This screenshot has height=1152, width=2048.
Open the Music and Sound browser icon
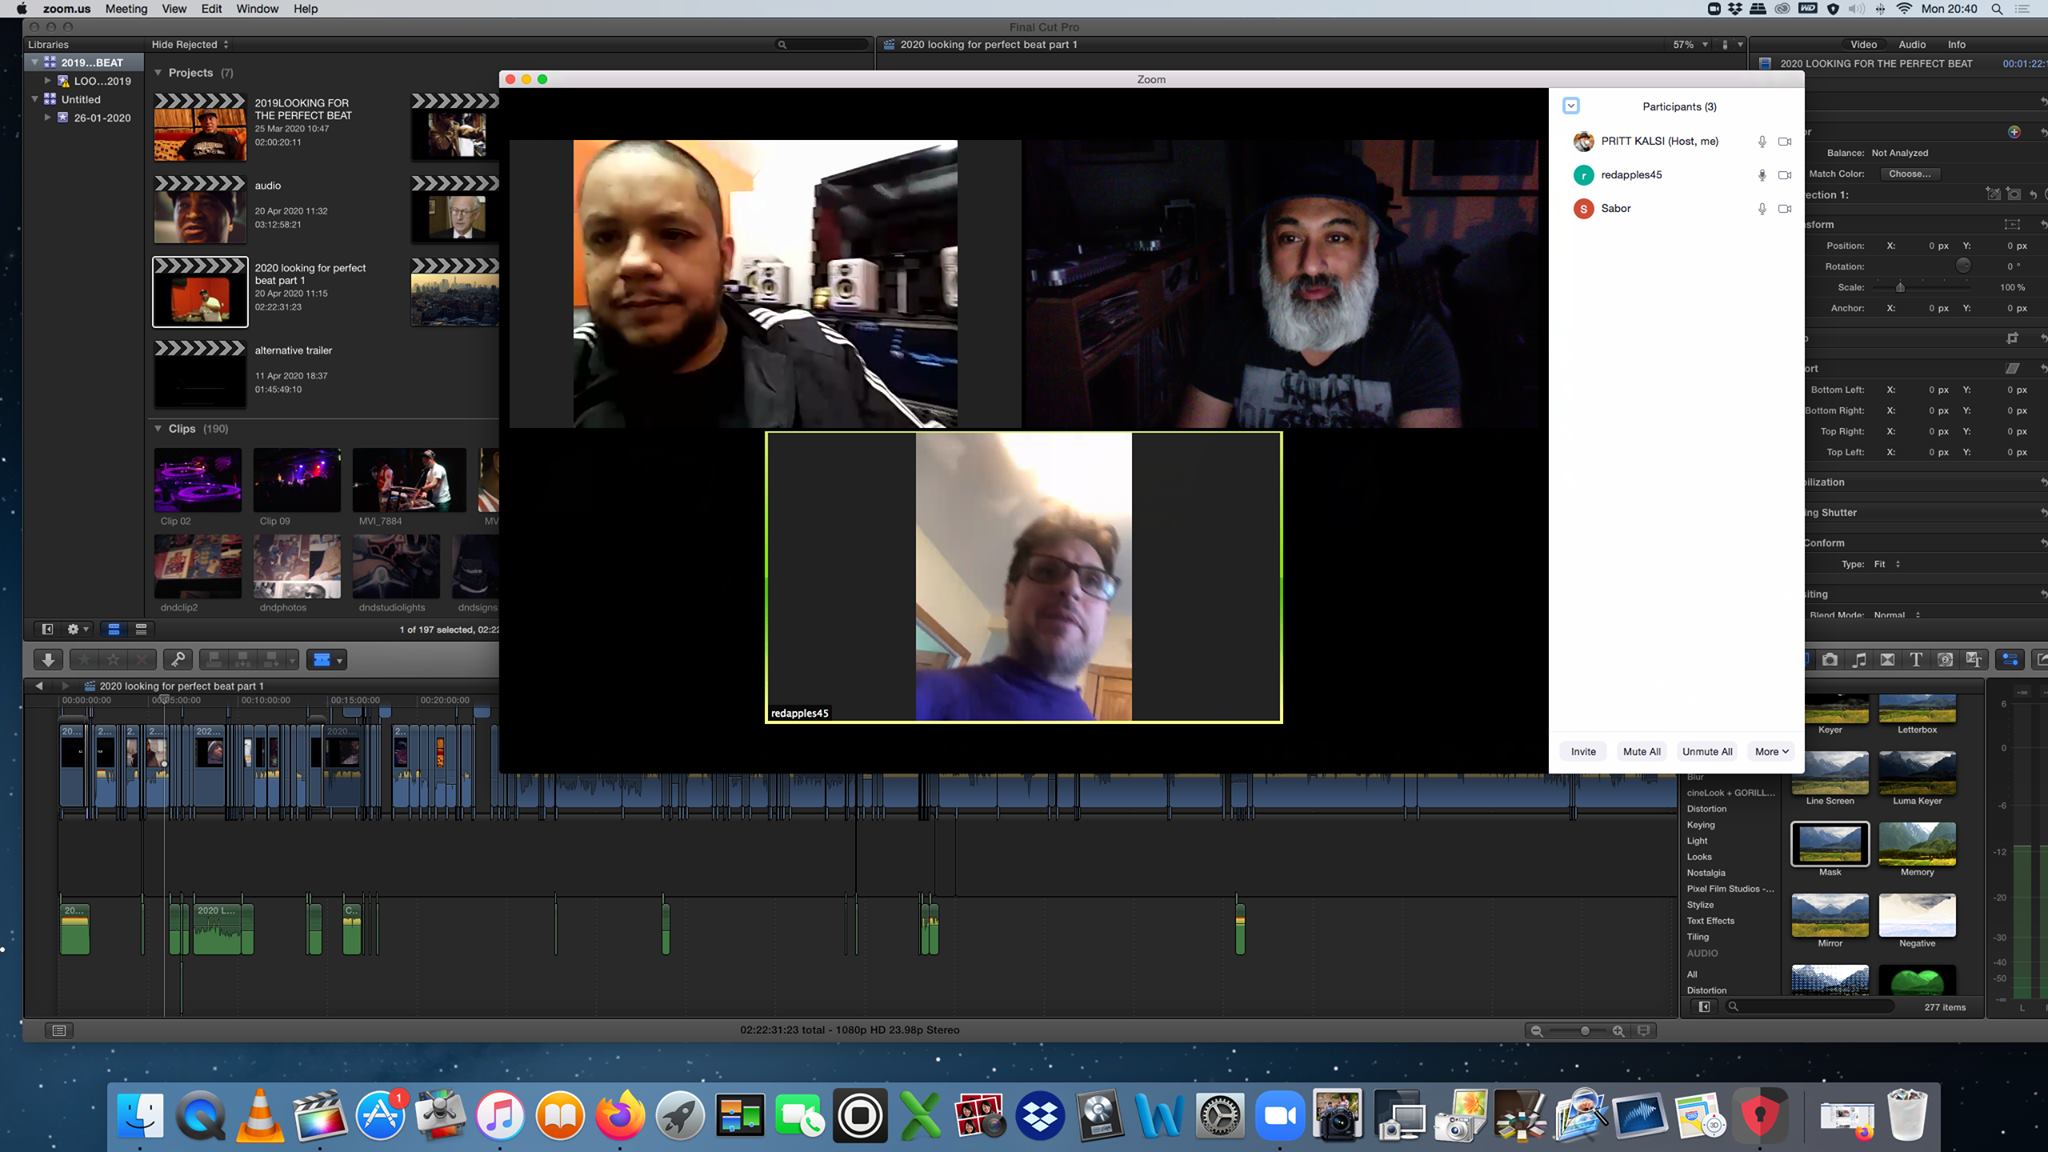pyautogui.click(x=1859, y=660)
